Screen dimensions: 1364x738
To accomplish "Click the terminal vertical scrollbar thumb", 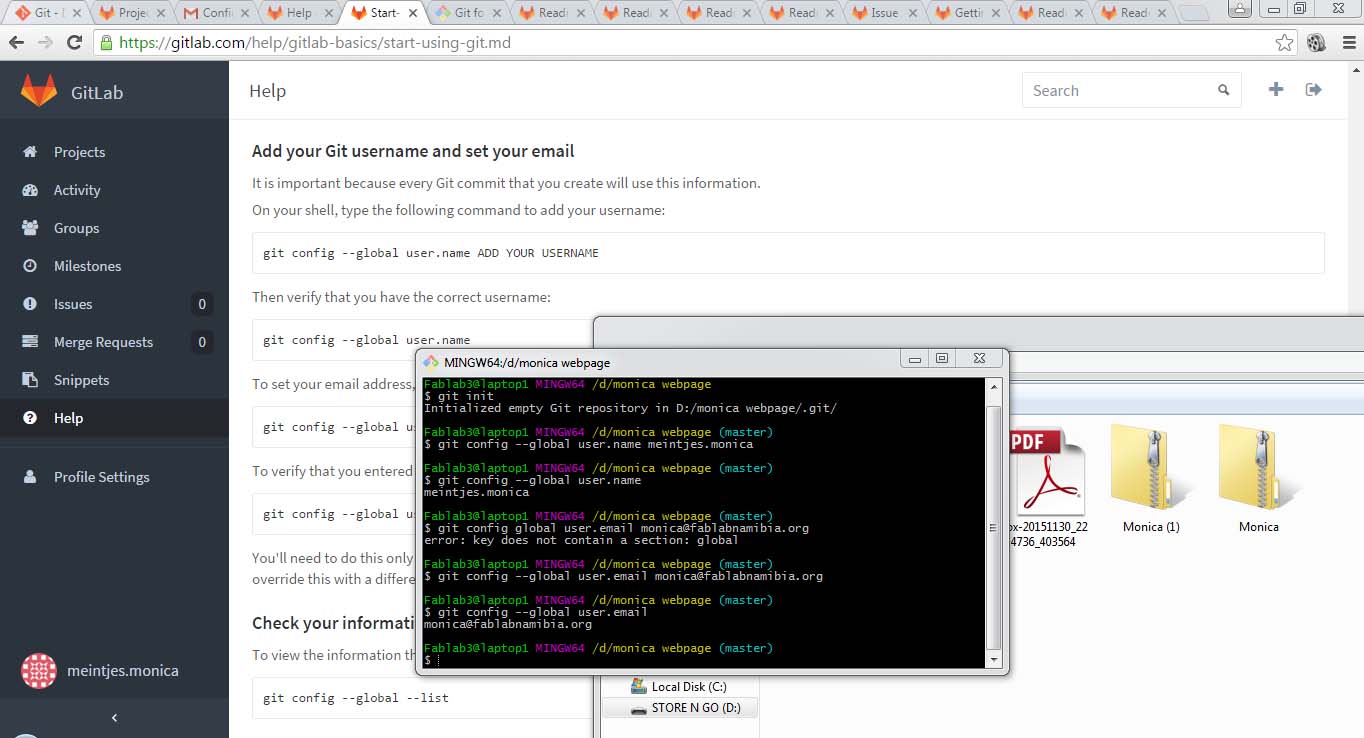I will (x=993, y=527).
